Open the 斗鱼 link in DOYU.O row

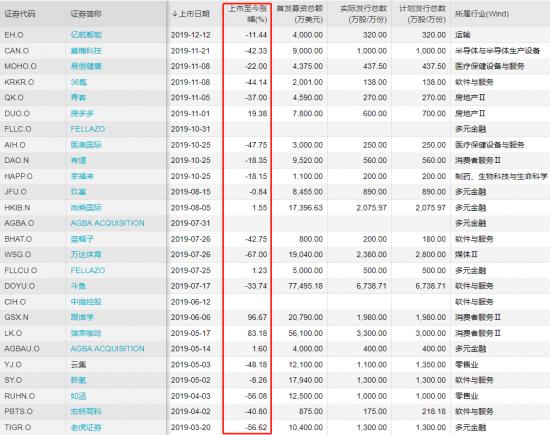click(x=78, y=286)
